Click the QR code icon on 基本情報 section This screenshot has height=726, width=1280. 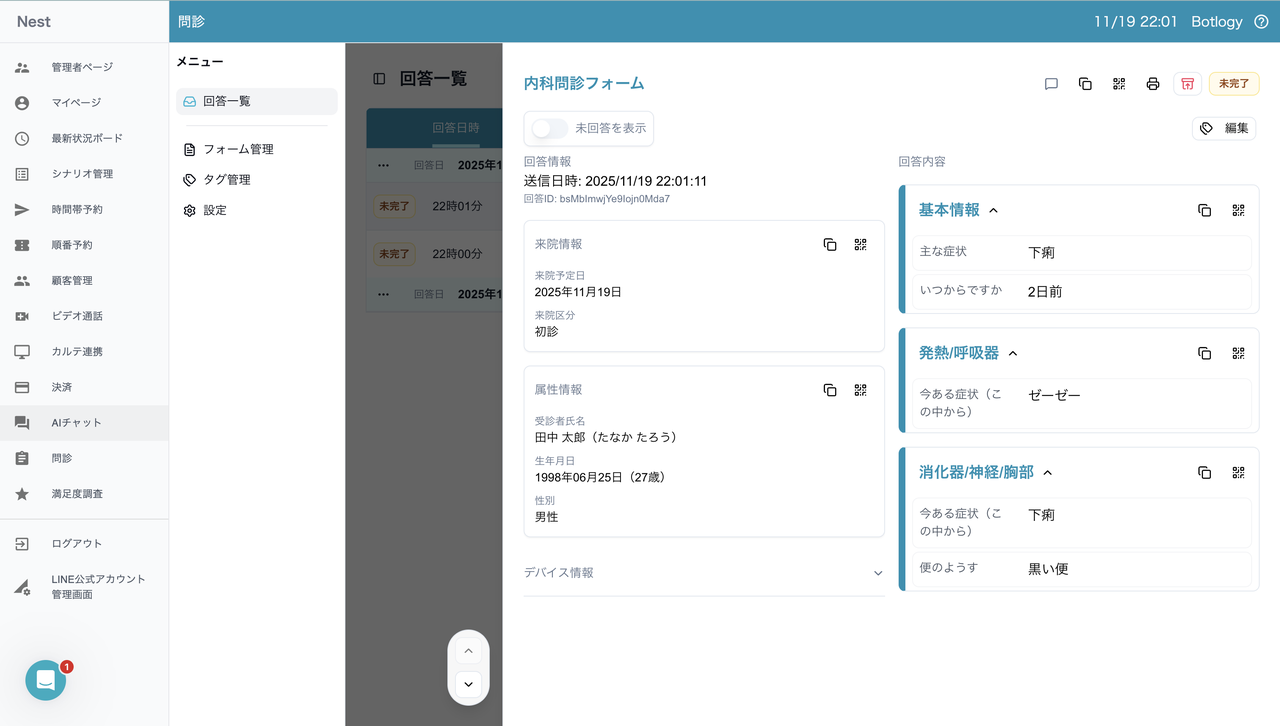point(1238,210)
